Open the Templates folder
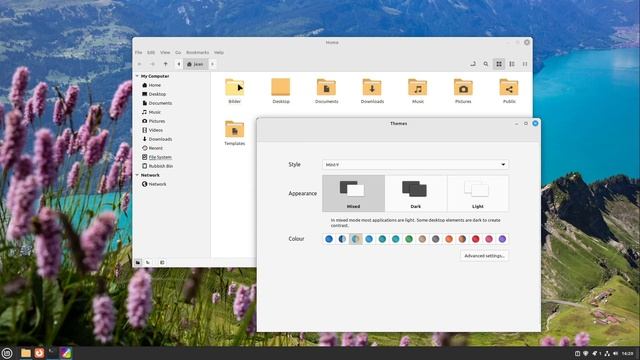 [x=235, y=133]
